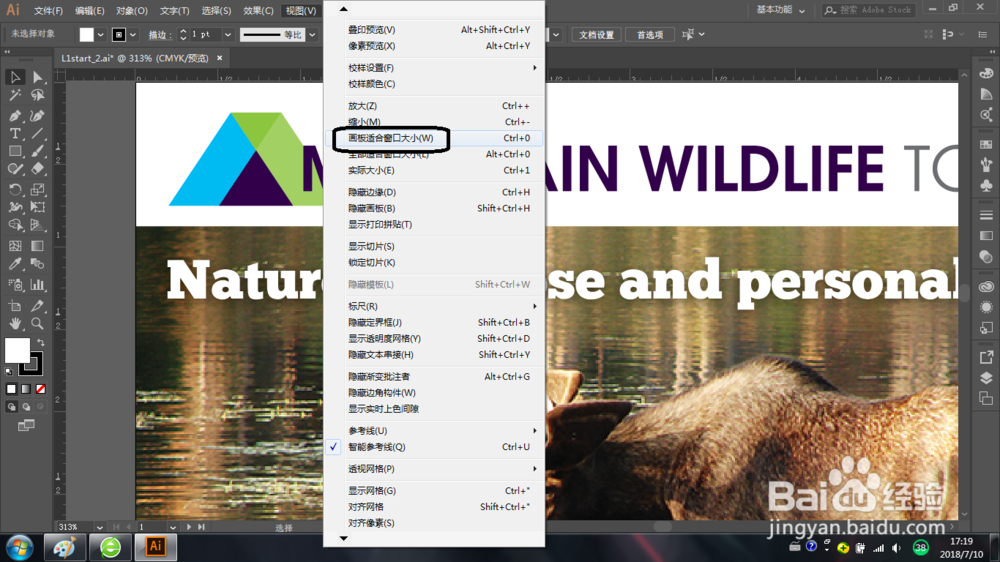
Task: Select the Eraser tool
Action: pyautogui.click(x=38, y=170)
